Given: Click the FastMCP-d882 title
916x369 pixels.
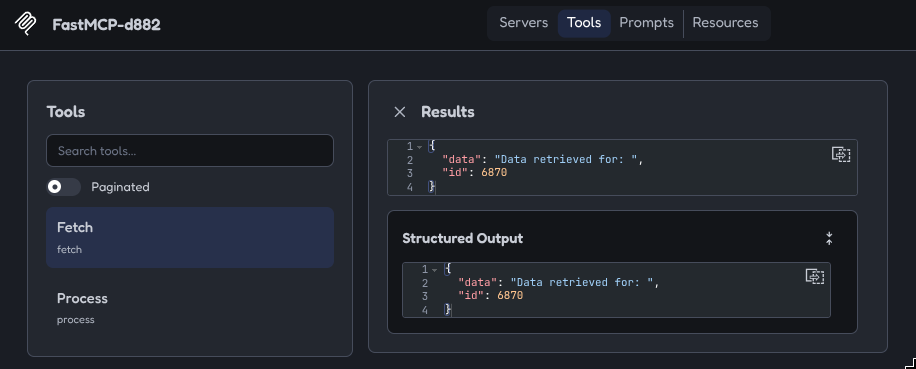Looking at the screenshot, I should (106, 25).
